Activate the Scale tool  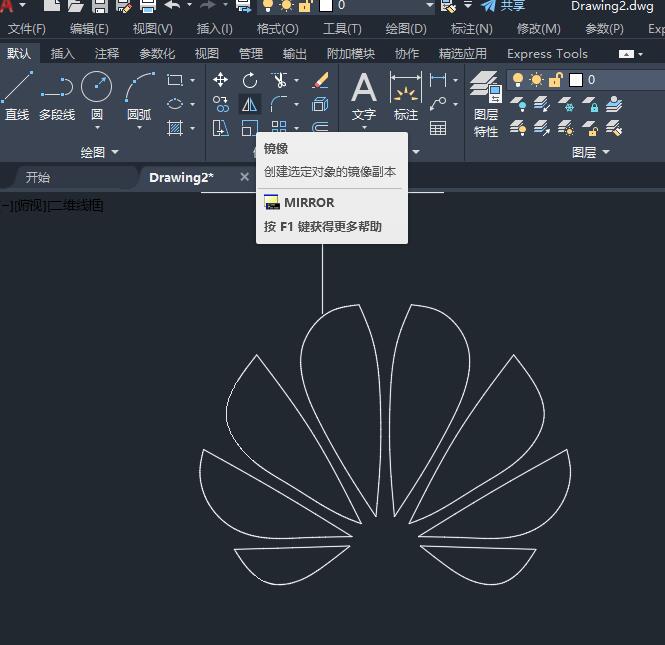click(249, 128)
